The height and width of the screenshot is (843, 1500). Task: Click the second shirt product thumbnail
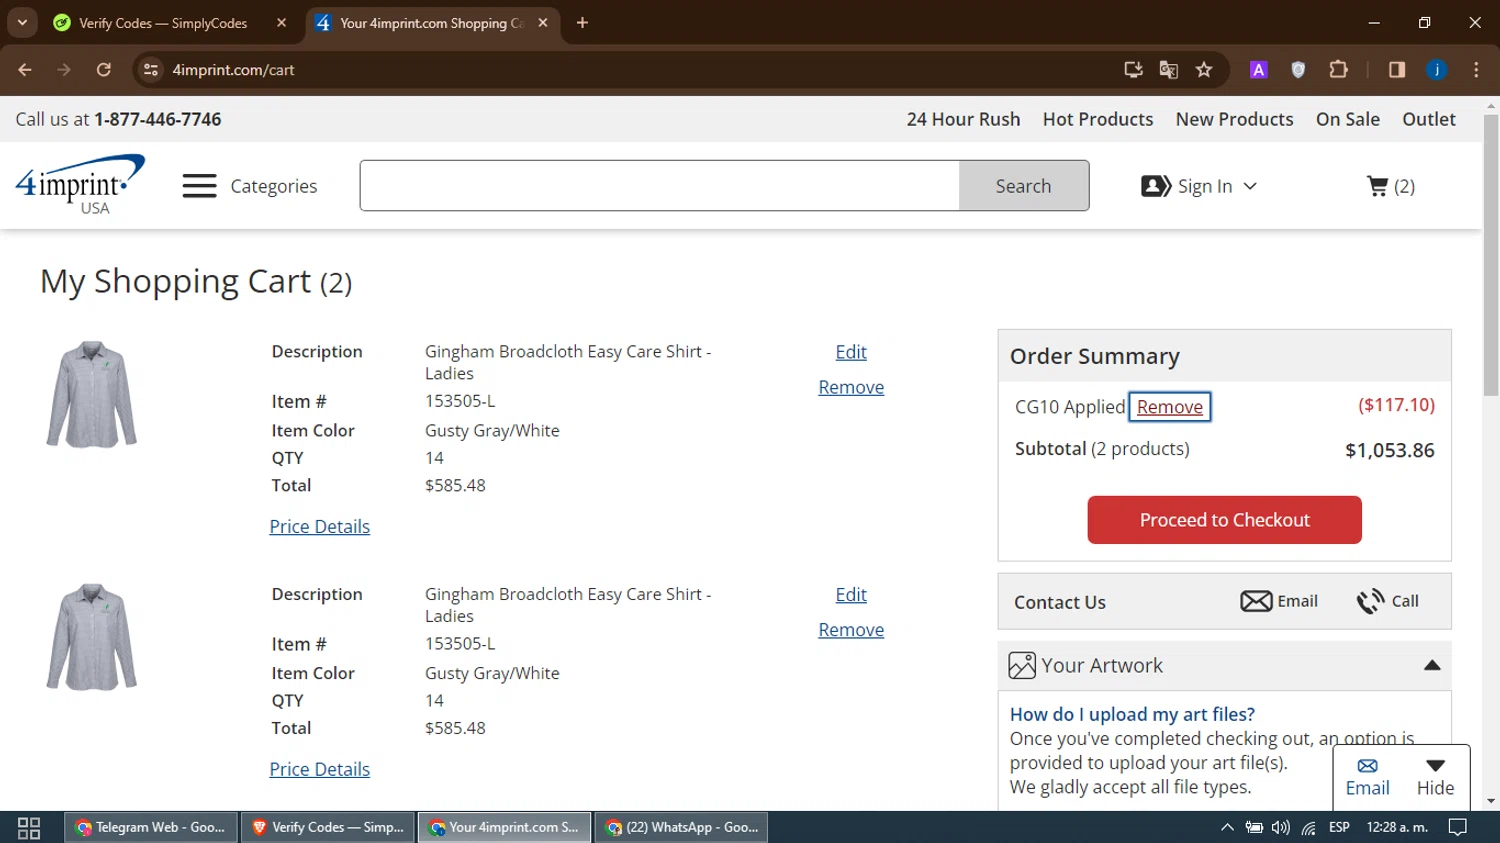tap(91, 637)
